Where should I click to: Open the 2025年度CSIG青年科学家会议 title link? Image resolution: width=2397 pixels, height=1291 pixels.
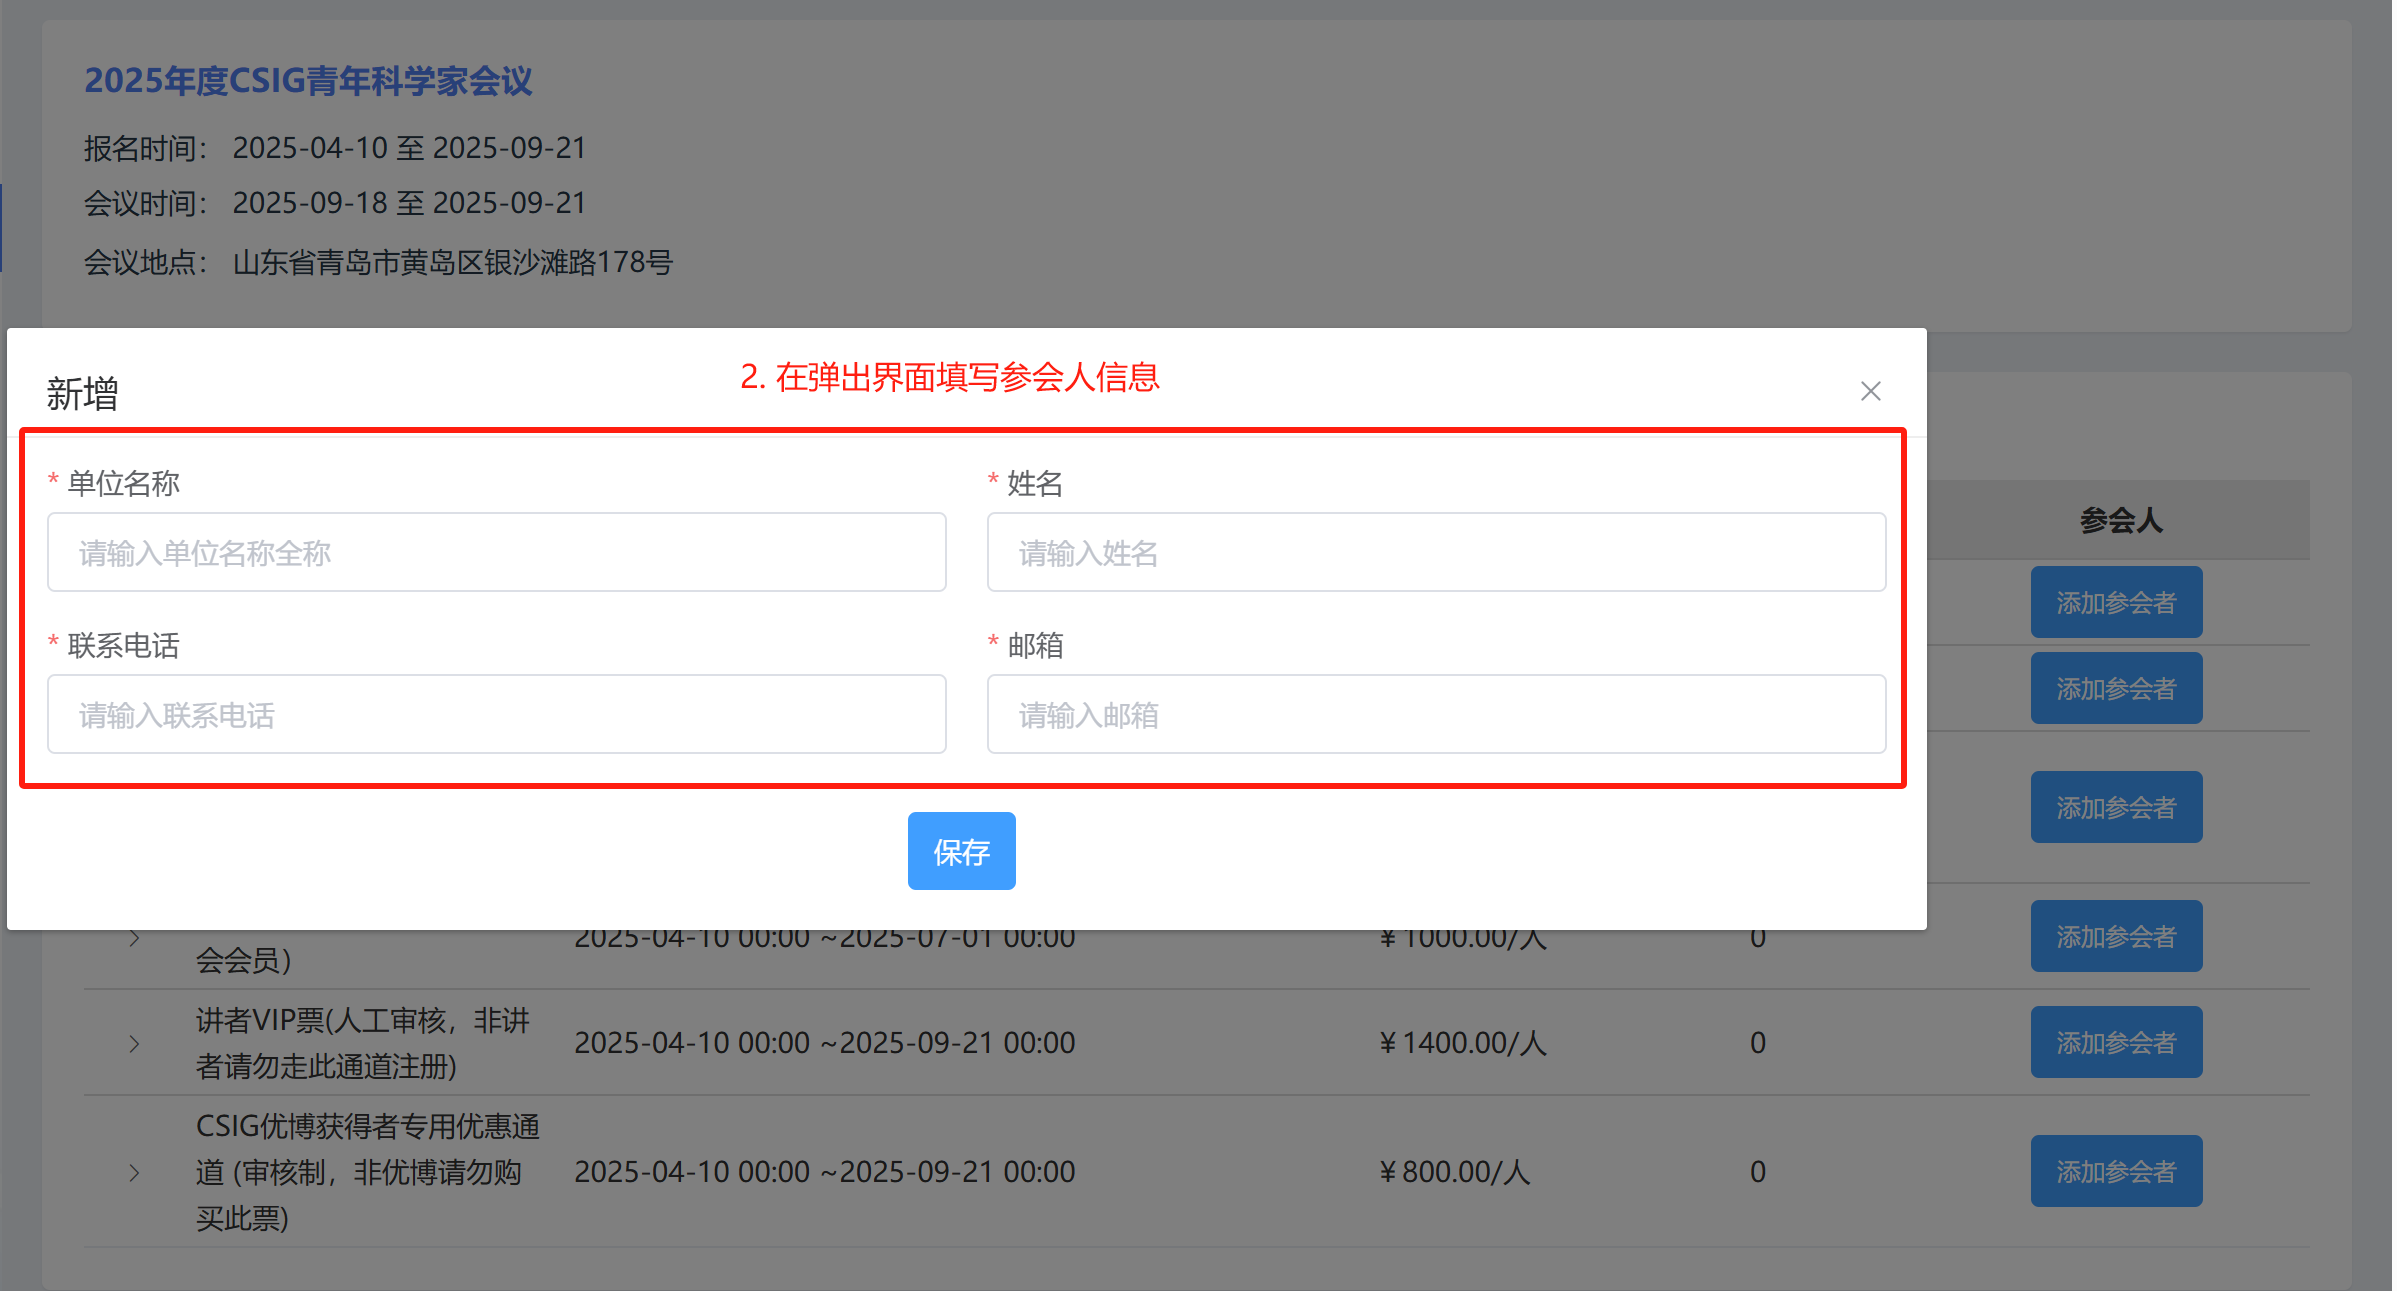[308, 81]
